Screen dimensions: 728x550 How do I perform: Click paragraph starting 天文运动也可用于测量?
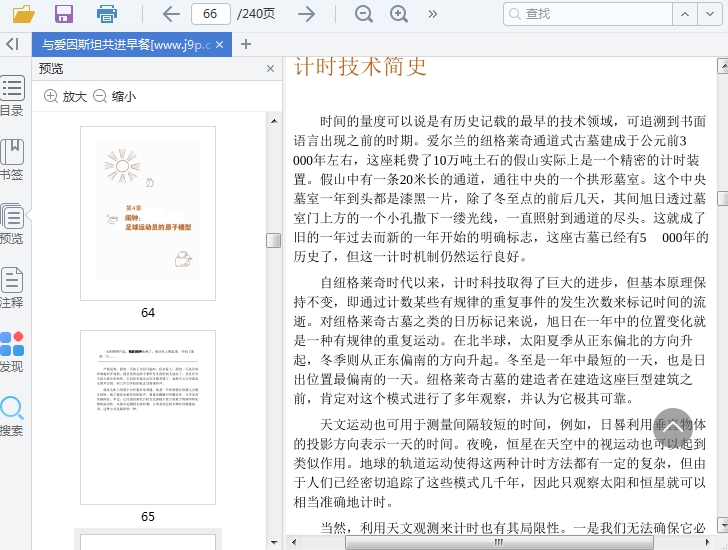[500, 463]
